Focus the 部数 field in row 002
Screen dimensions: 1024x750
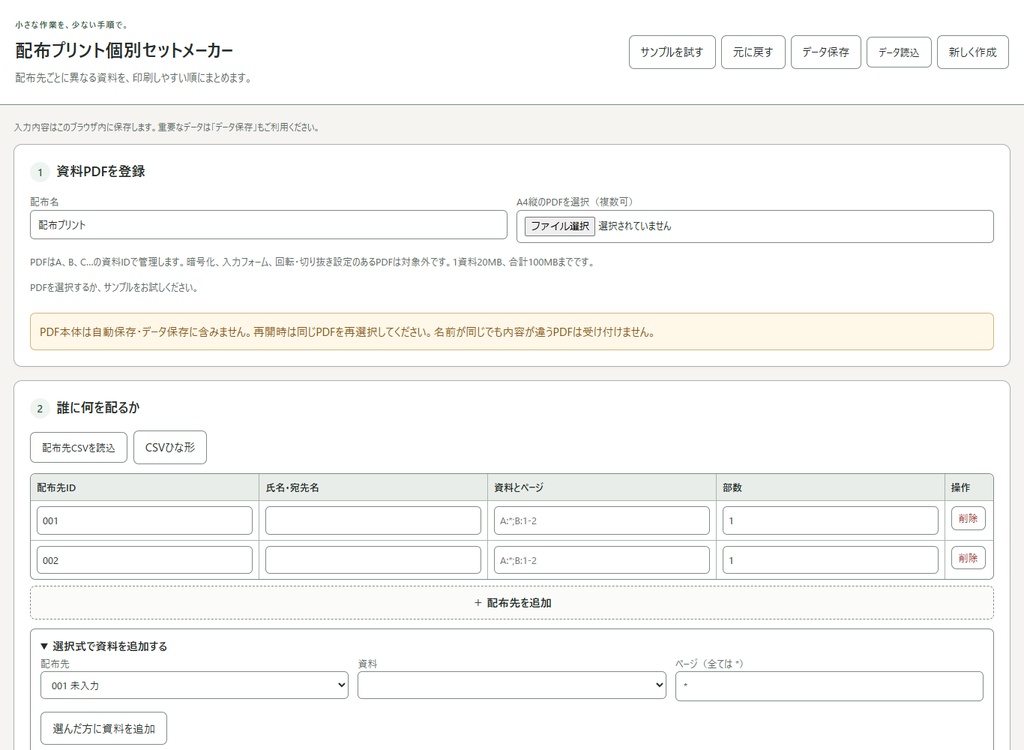(830, 561)
